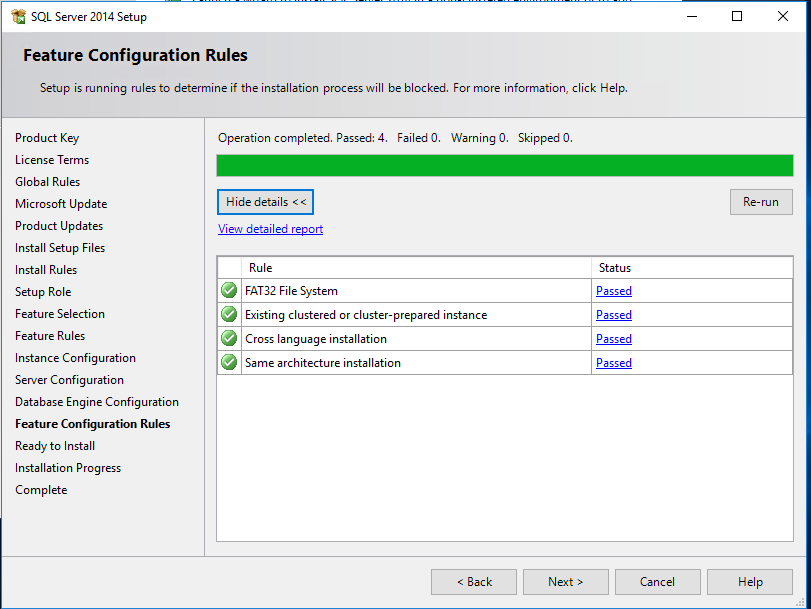Image resolution: width=811 pixels, height=609 pixels.
Task: Click the FAT32 File System rule text
Action: point(291,291)
